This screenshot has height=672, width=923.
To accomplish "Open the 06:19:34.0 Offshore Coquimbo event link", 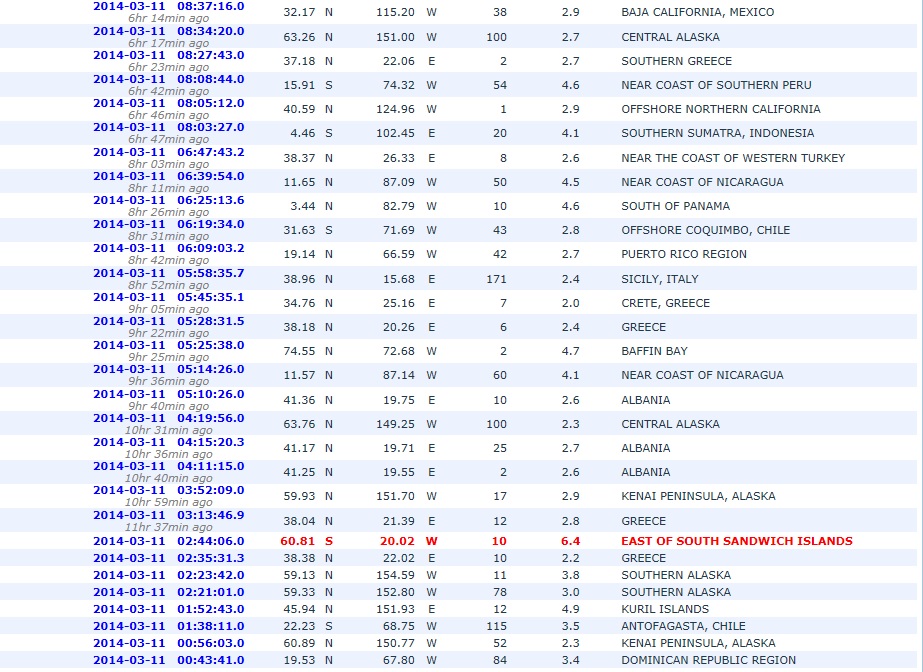I will 168,224.
